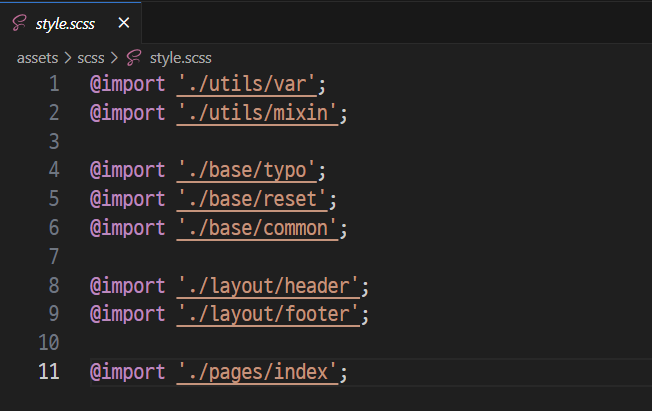
Task: Close the style.scss tab
Action: pos(123,22)
